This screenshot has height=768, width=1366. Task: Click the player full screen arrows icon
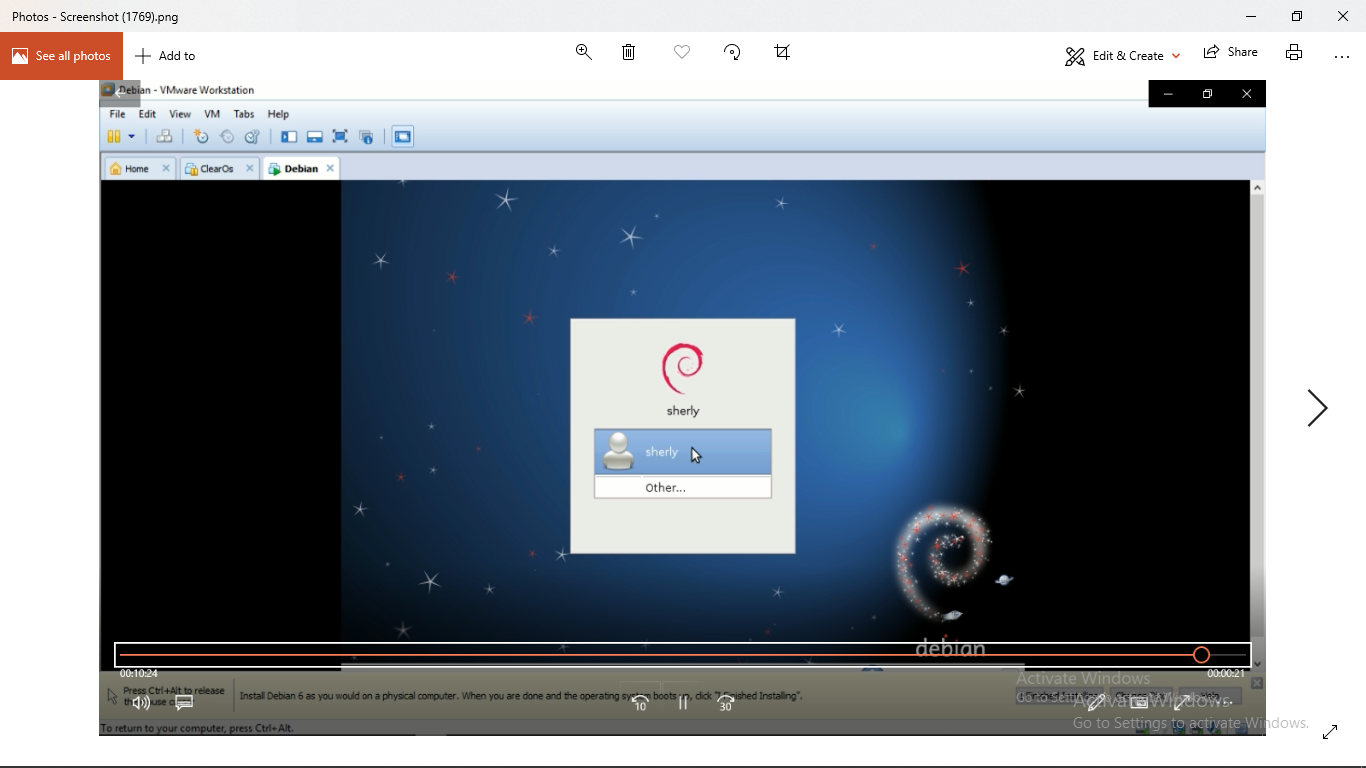1182,703
